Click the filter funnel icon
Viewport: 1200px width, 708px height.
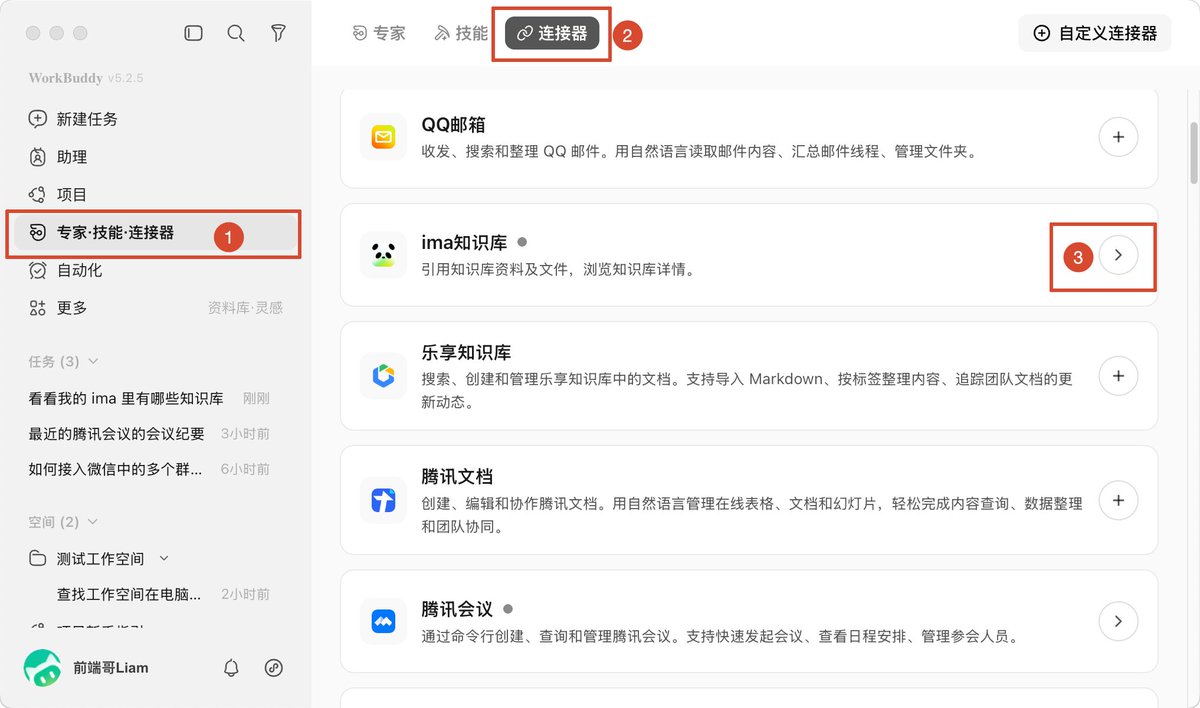[279, 33]
